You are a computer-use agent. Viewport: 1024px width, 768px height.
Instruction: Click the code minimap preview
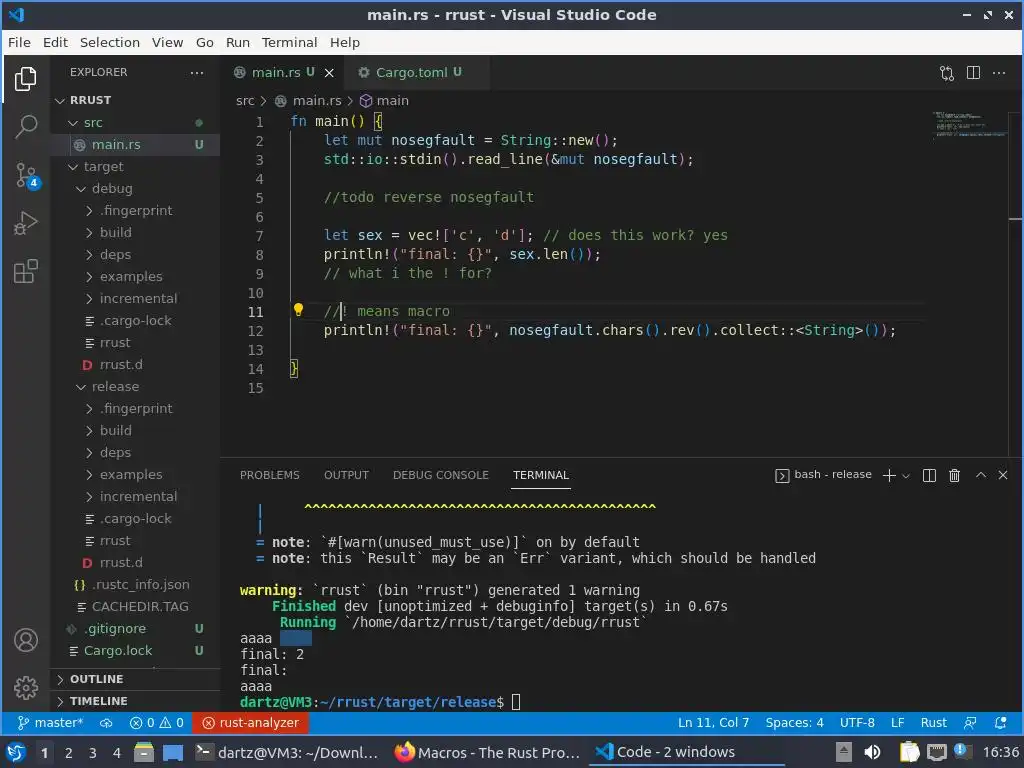coord(969,124)
